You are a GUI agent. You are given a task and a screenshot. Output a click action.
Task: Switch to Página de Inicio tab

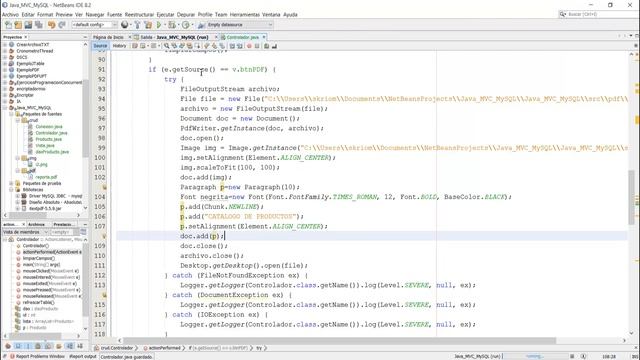(108, 37)
